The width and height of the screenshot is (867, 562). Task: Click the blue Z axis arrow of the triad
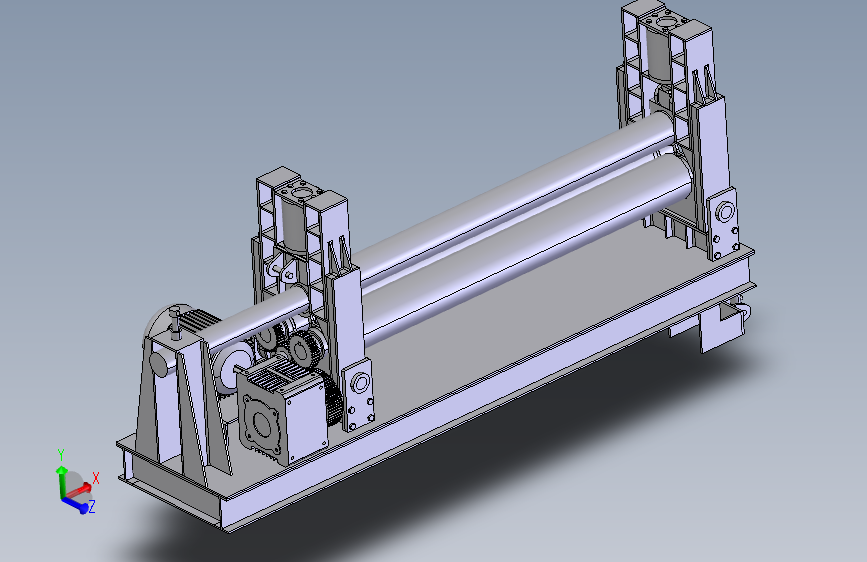76,504
